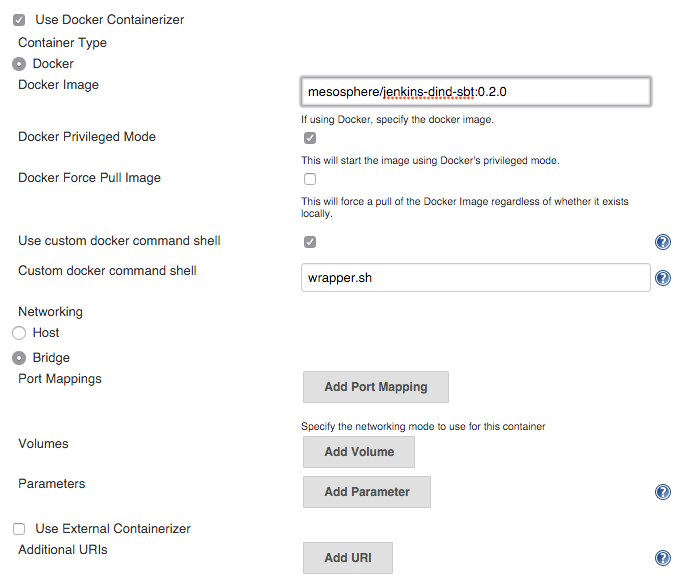This screenshot has height=583, width=676.
Task: Click the 'Bridge' radio label text
Action: tap(51, 358)
